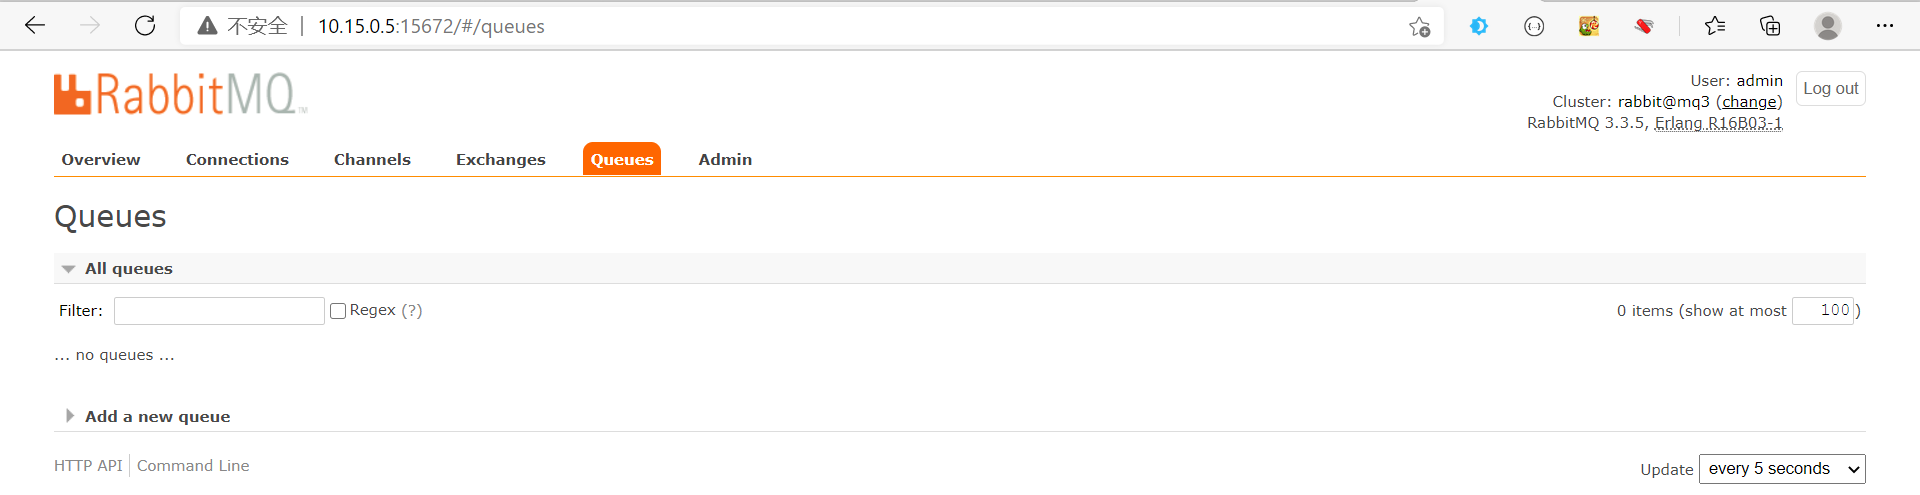Go to the Admin tab
The width and height of the screenshot is (1920, 495).
[x=725, y=160]
